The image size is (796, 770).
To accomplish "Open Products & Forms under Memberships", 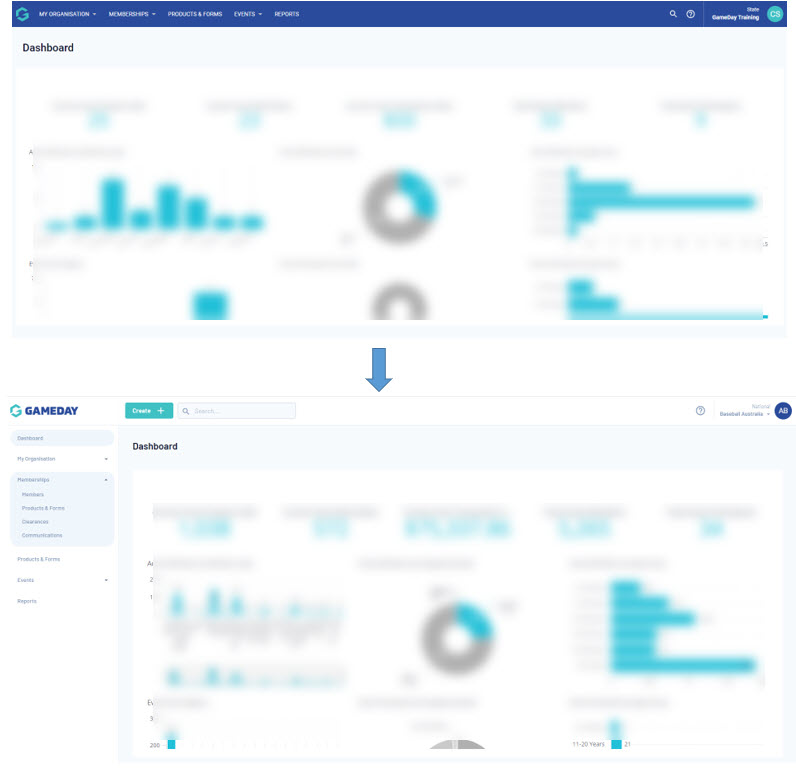I will pos(43,508).
